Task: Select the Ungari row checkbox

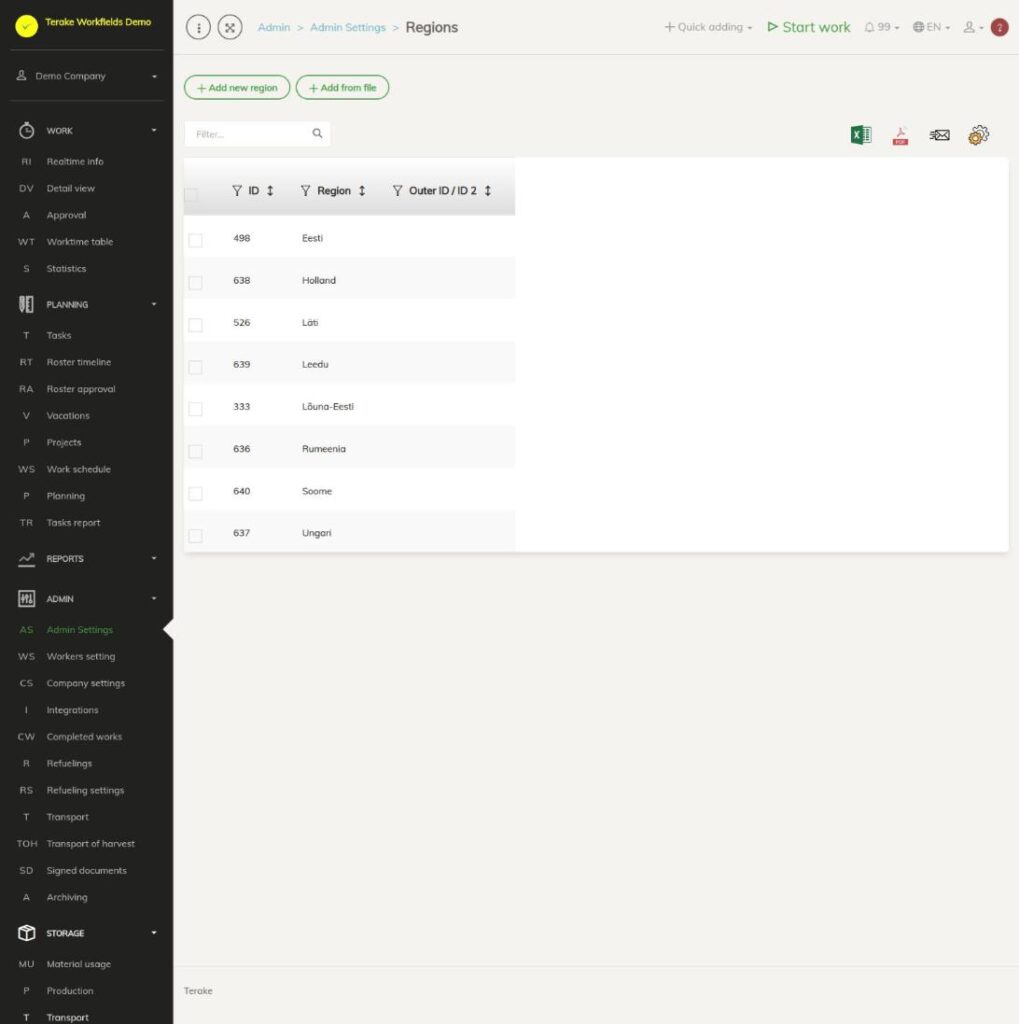Action: click(x=195, y=536)
